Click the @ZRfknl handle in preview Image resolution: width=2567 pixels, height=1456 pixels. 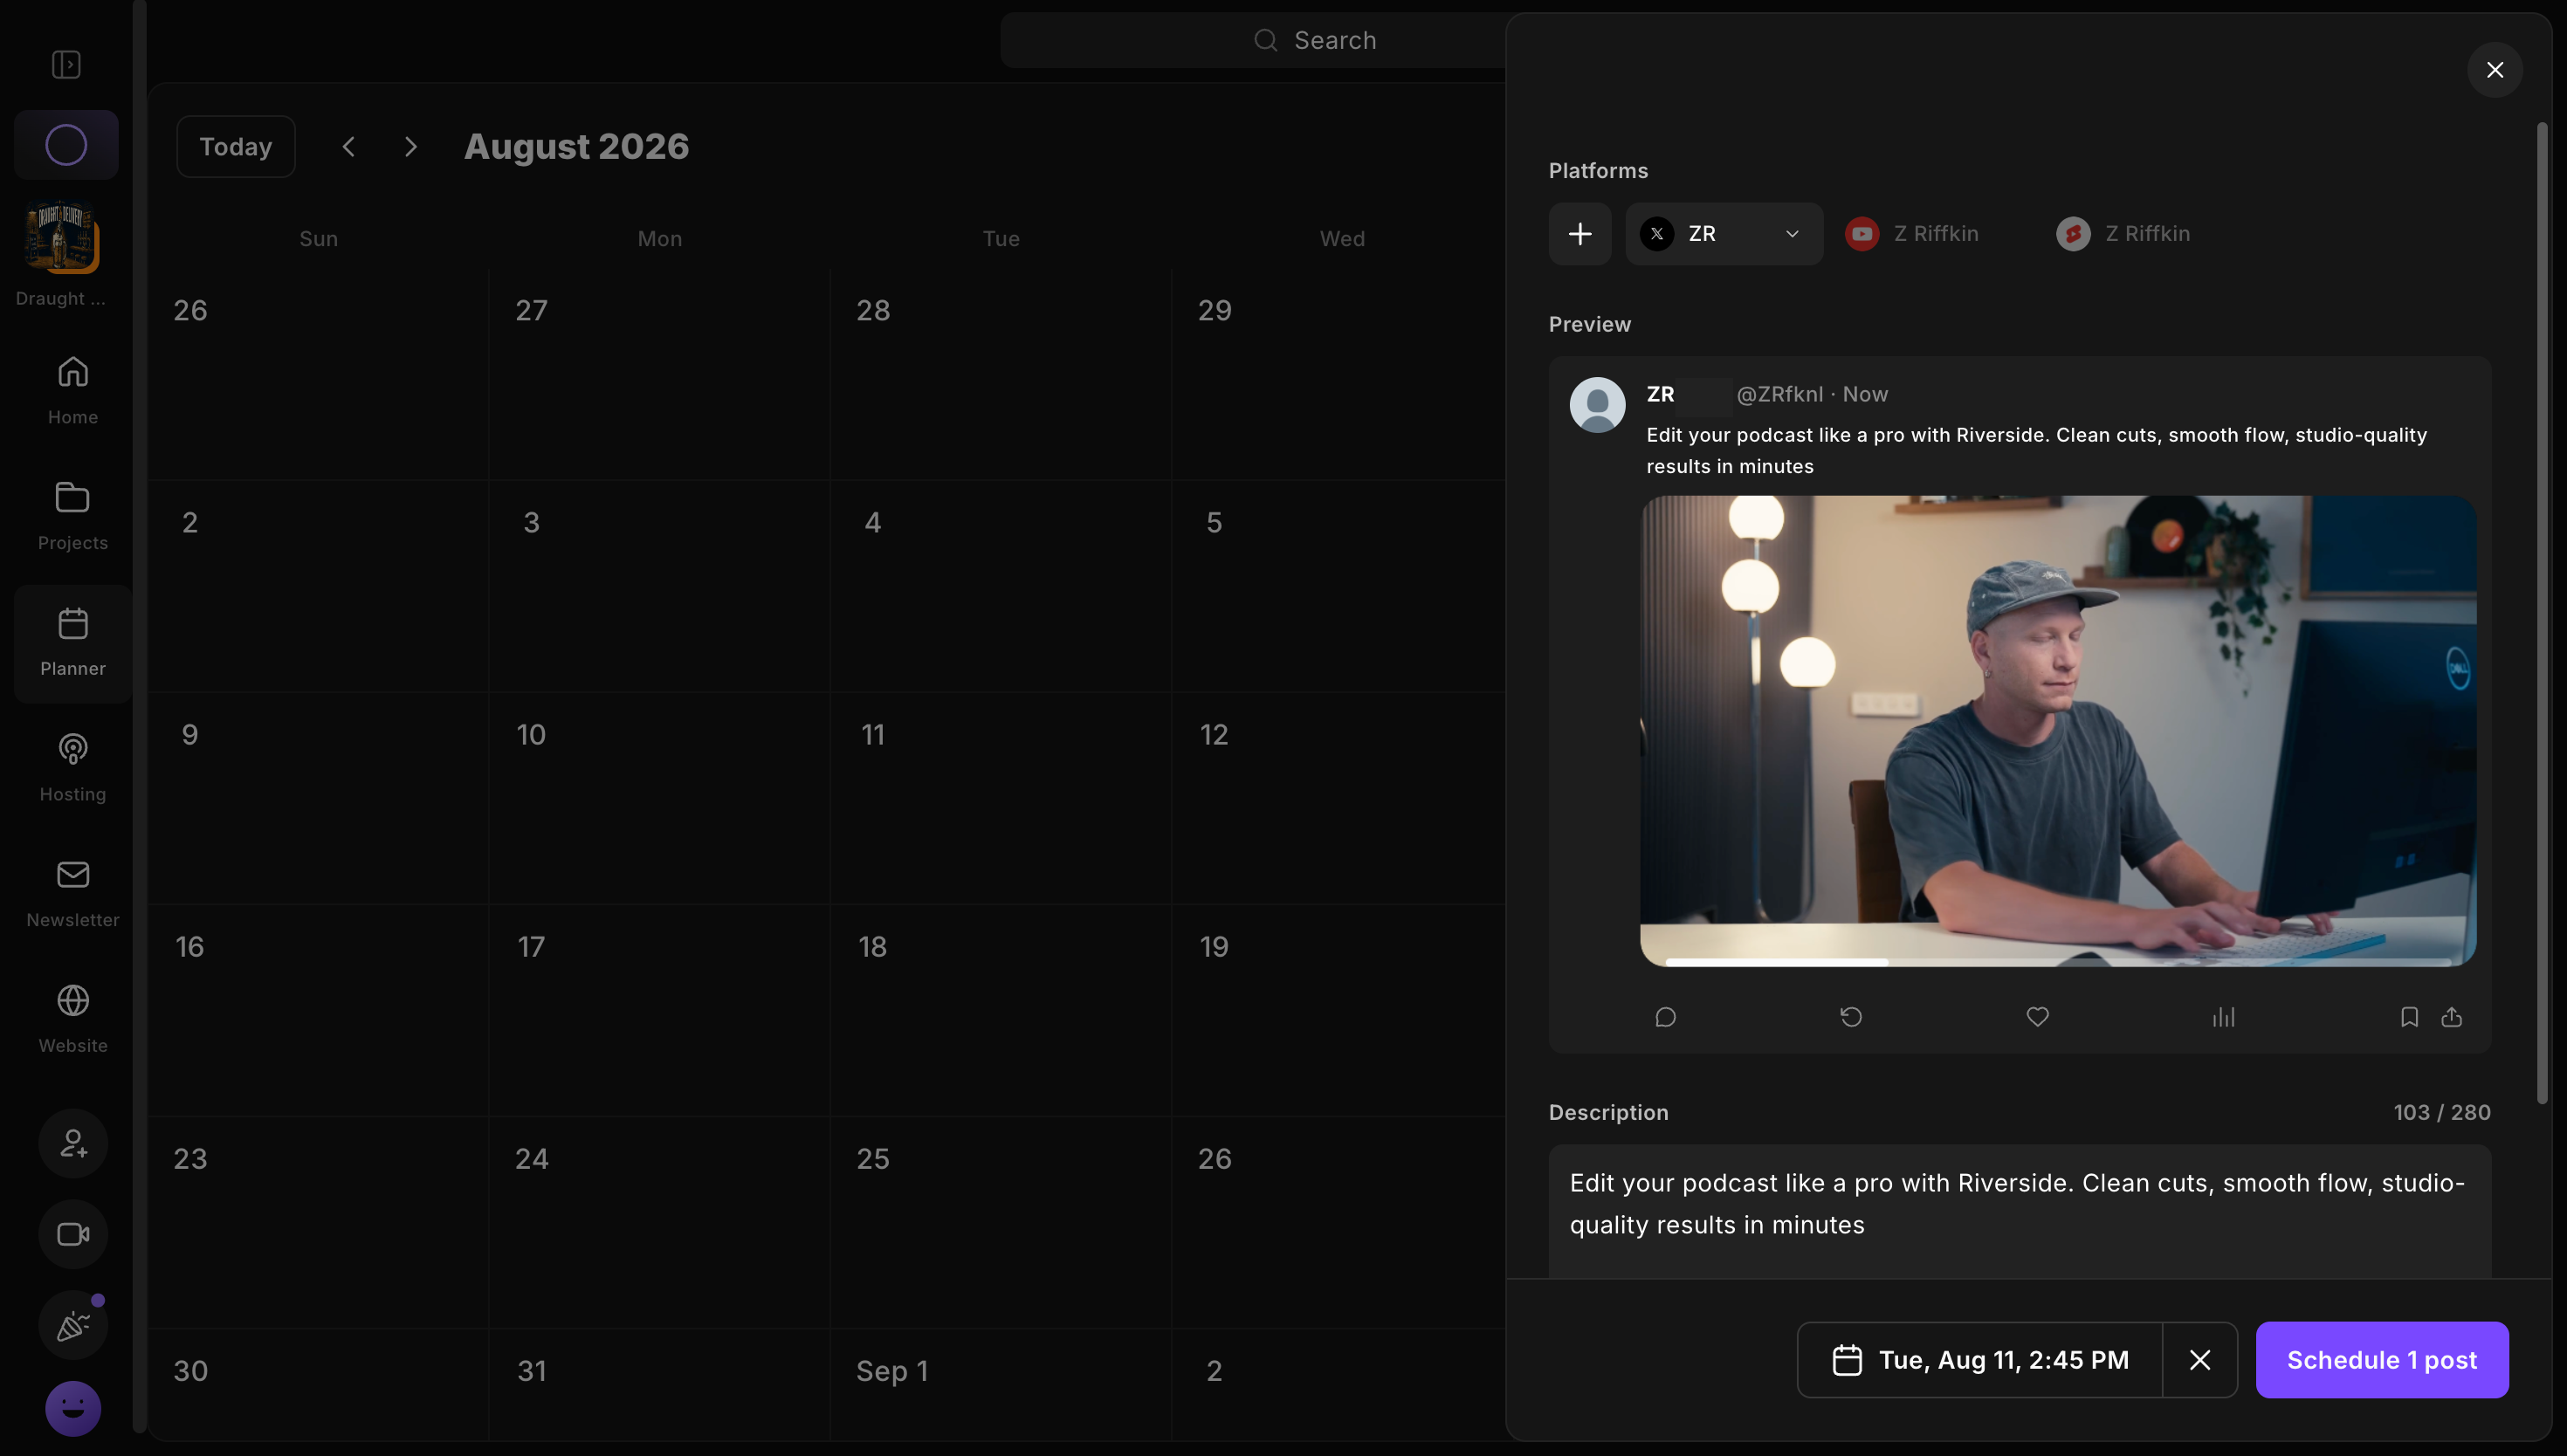(1779, 394)
